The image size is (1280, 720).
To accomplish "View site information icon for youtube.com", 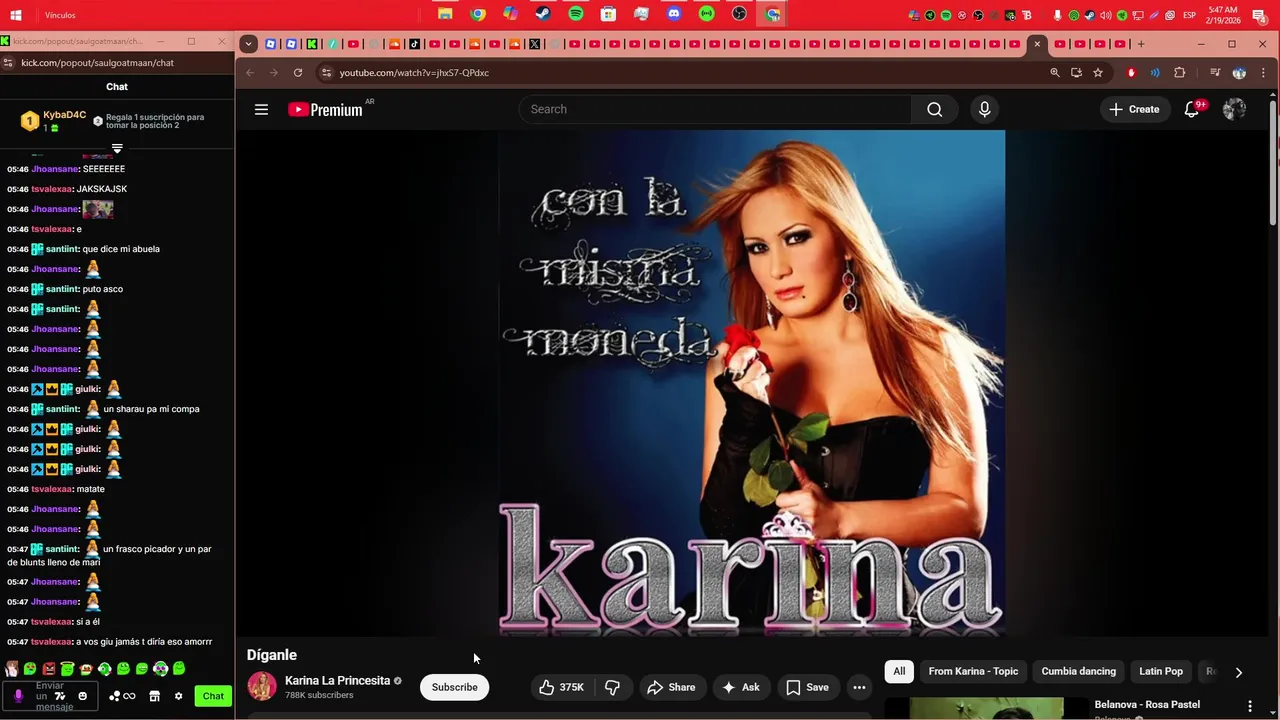I will 325,73.
